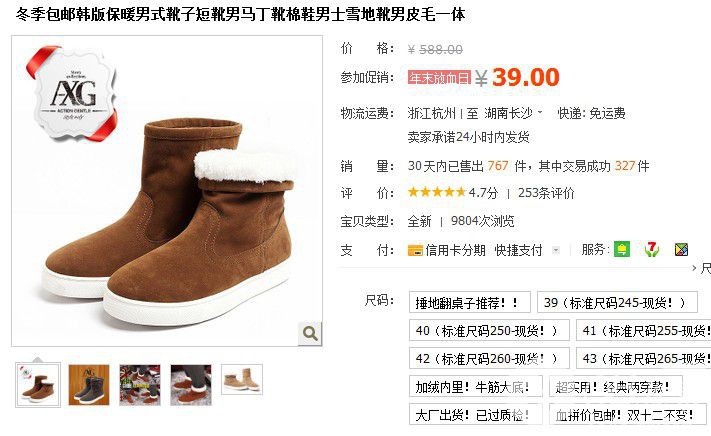Click the green bell service icon
Viewport: 711px width, 436px height.
[x=622, y=249]
